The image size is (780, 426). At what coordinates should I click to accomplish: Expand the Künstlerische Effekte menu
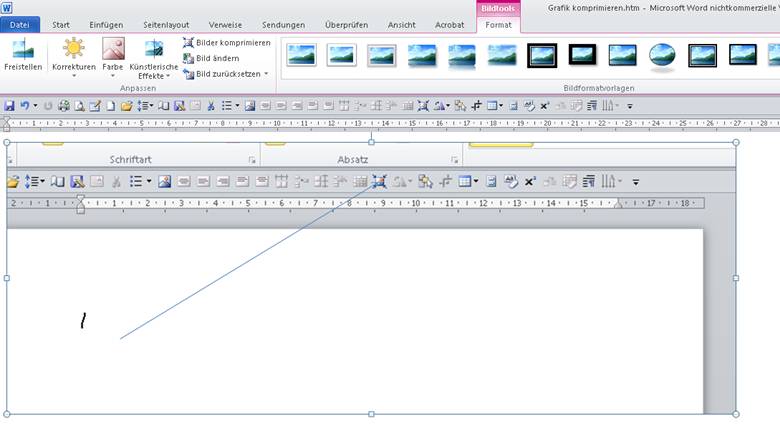pos(153,60)
